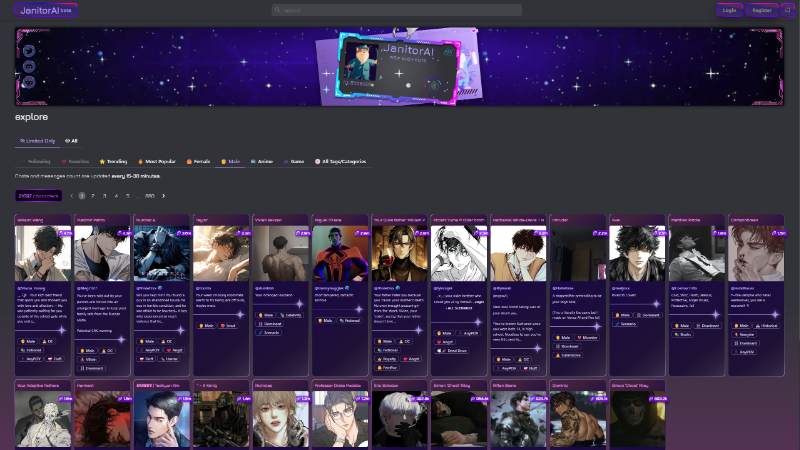The image size is (800, 450).
Task: Click the JanitorAI logo in the header
Action: tap(46, 10)
